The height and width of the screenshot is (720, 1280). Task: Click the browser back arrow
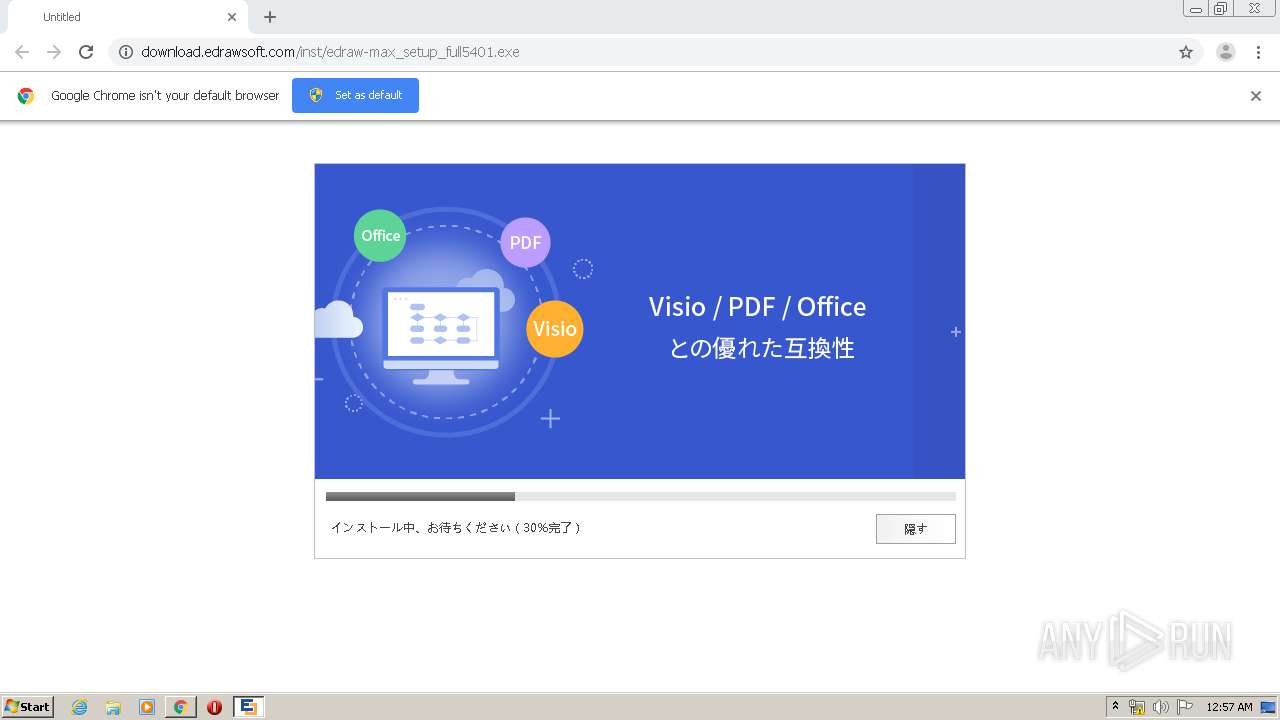pyautogui.click(x=22, y=52)
